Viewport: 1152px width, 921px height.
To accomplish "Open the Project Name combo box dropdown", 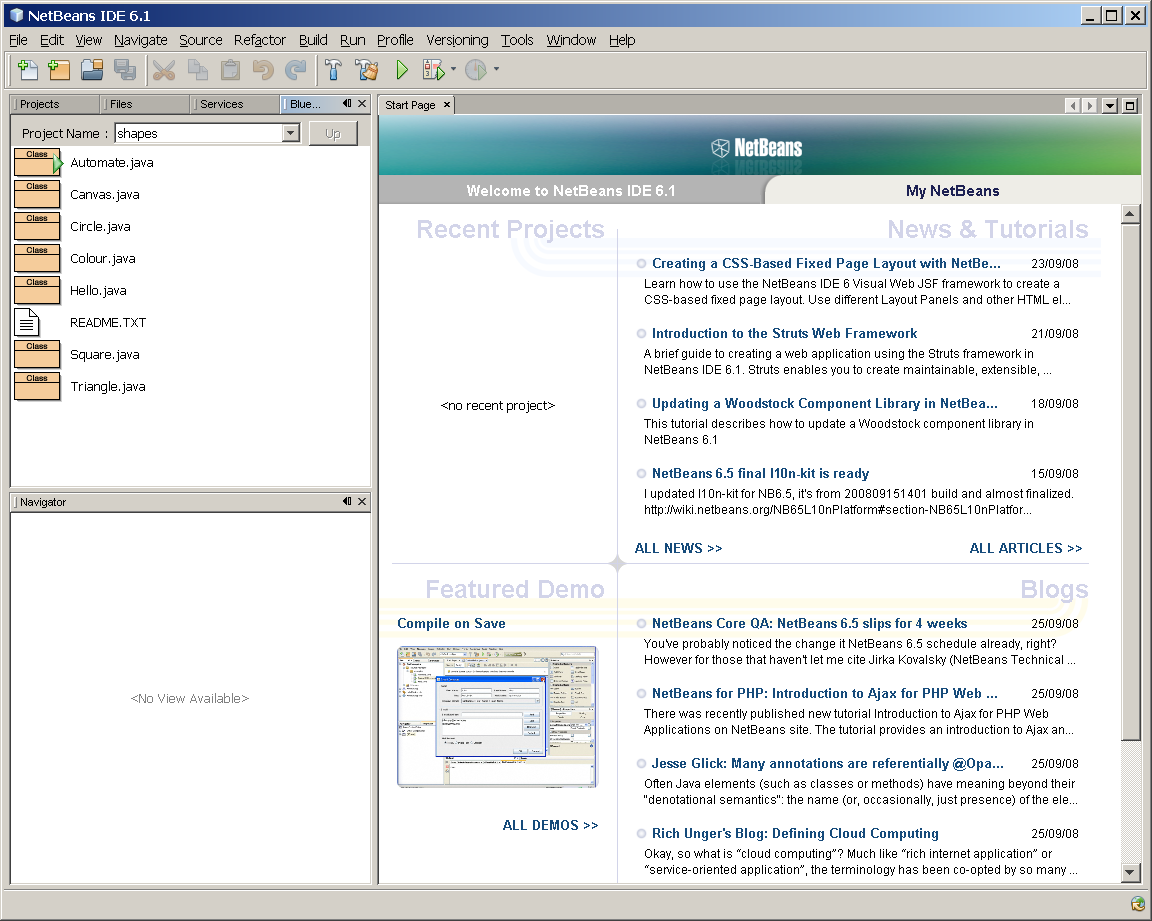I will click(291, 133).
